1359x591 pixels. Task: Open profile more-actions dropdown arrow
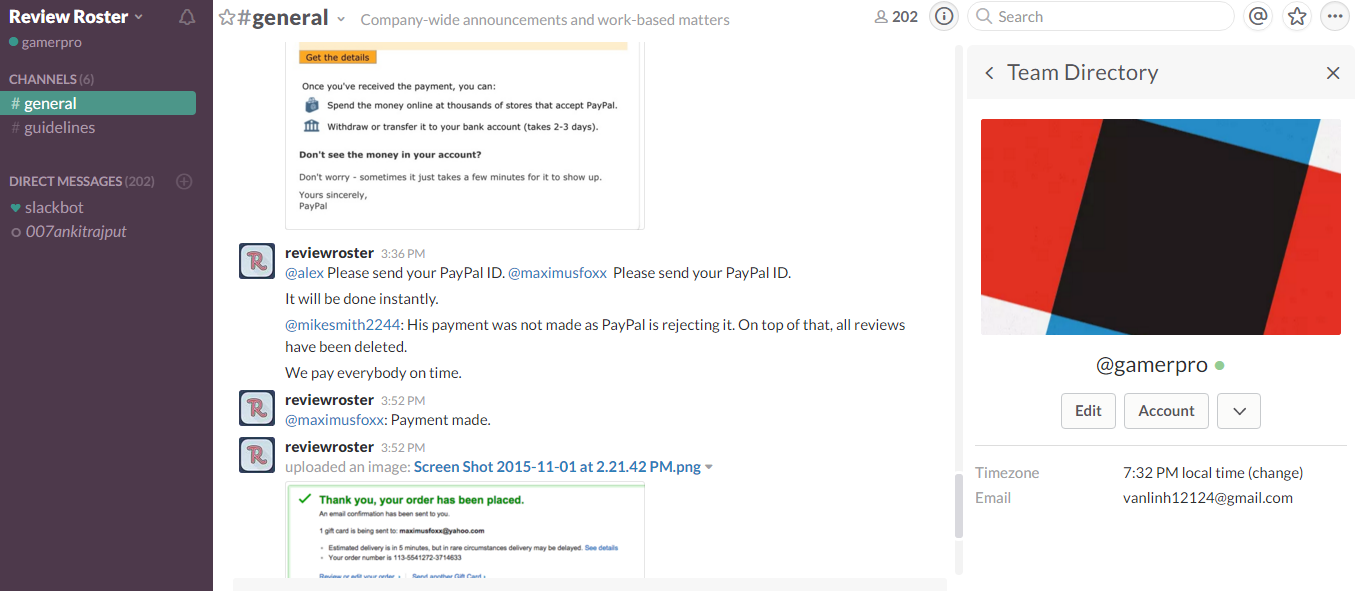[x=1239, y=411]
